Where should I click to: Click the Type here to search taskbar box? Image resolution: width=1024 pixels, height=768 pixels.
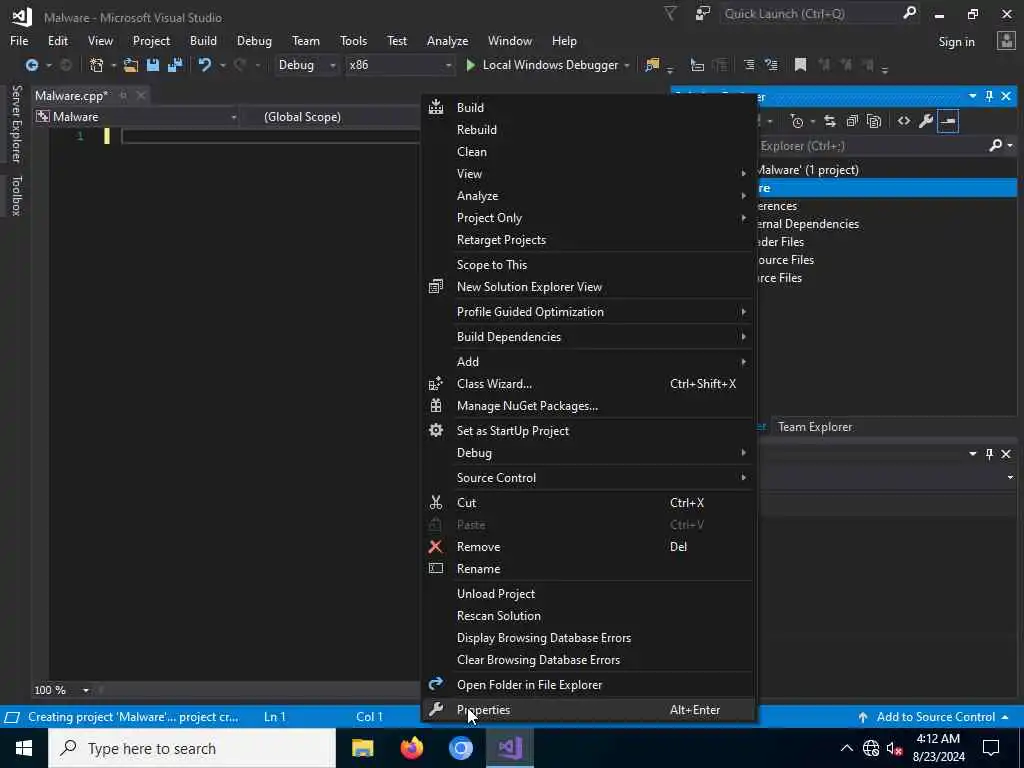(192, 748)
